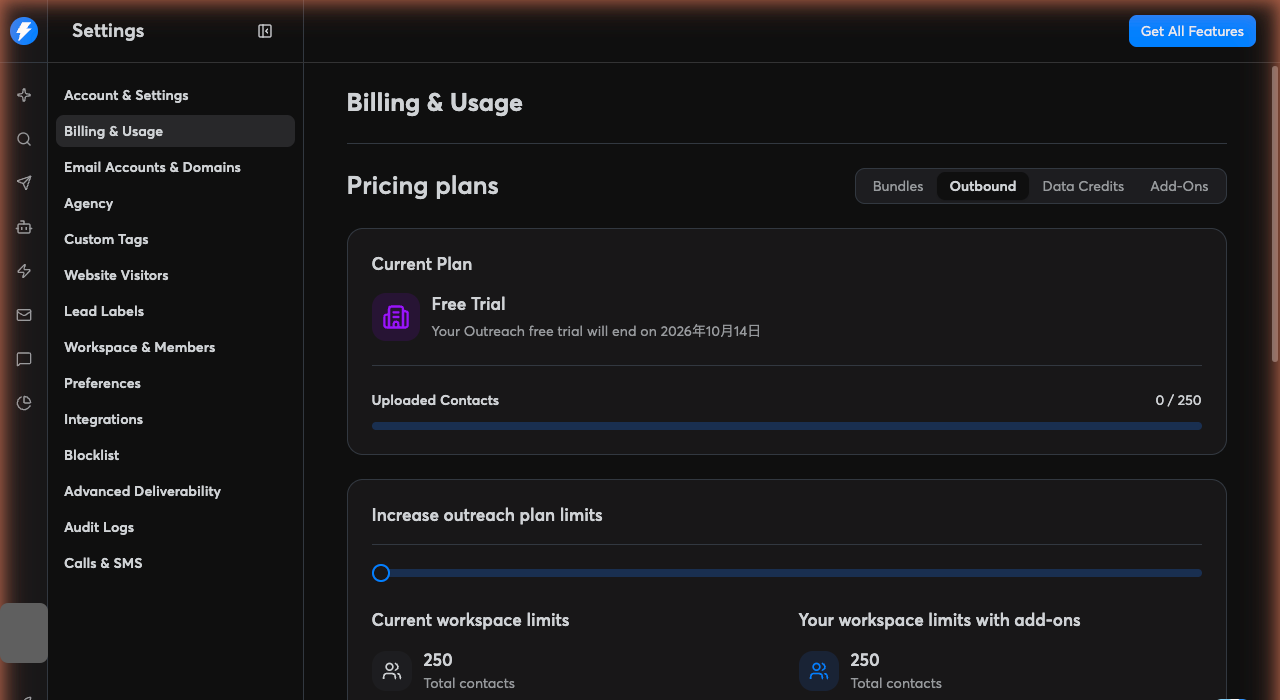1280x700 pixels.
Task: Click the Current Plan heading
Action: pos(422,264)
